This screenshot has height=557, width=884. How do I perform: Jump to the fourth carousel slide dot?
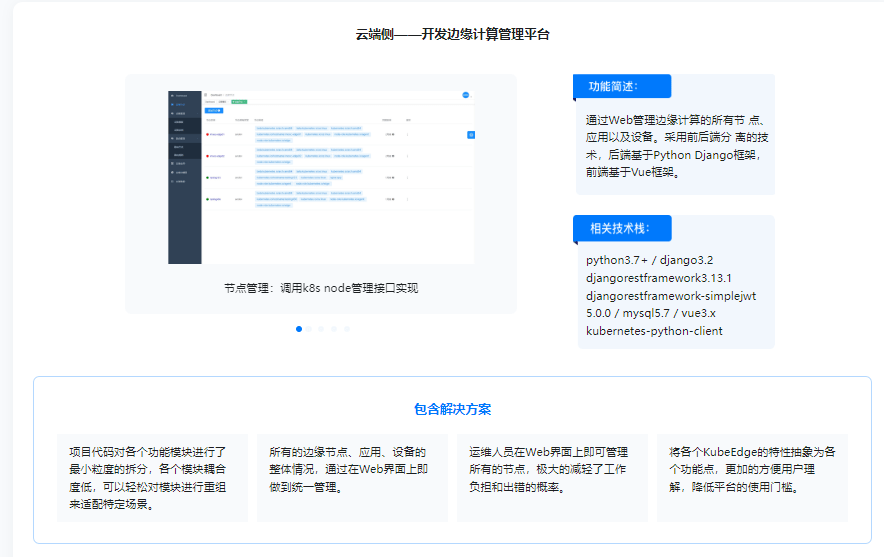334,329
